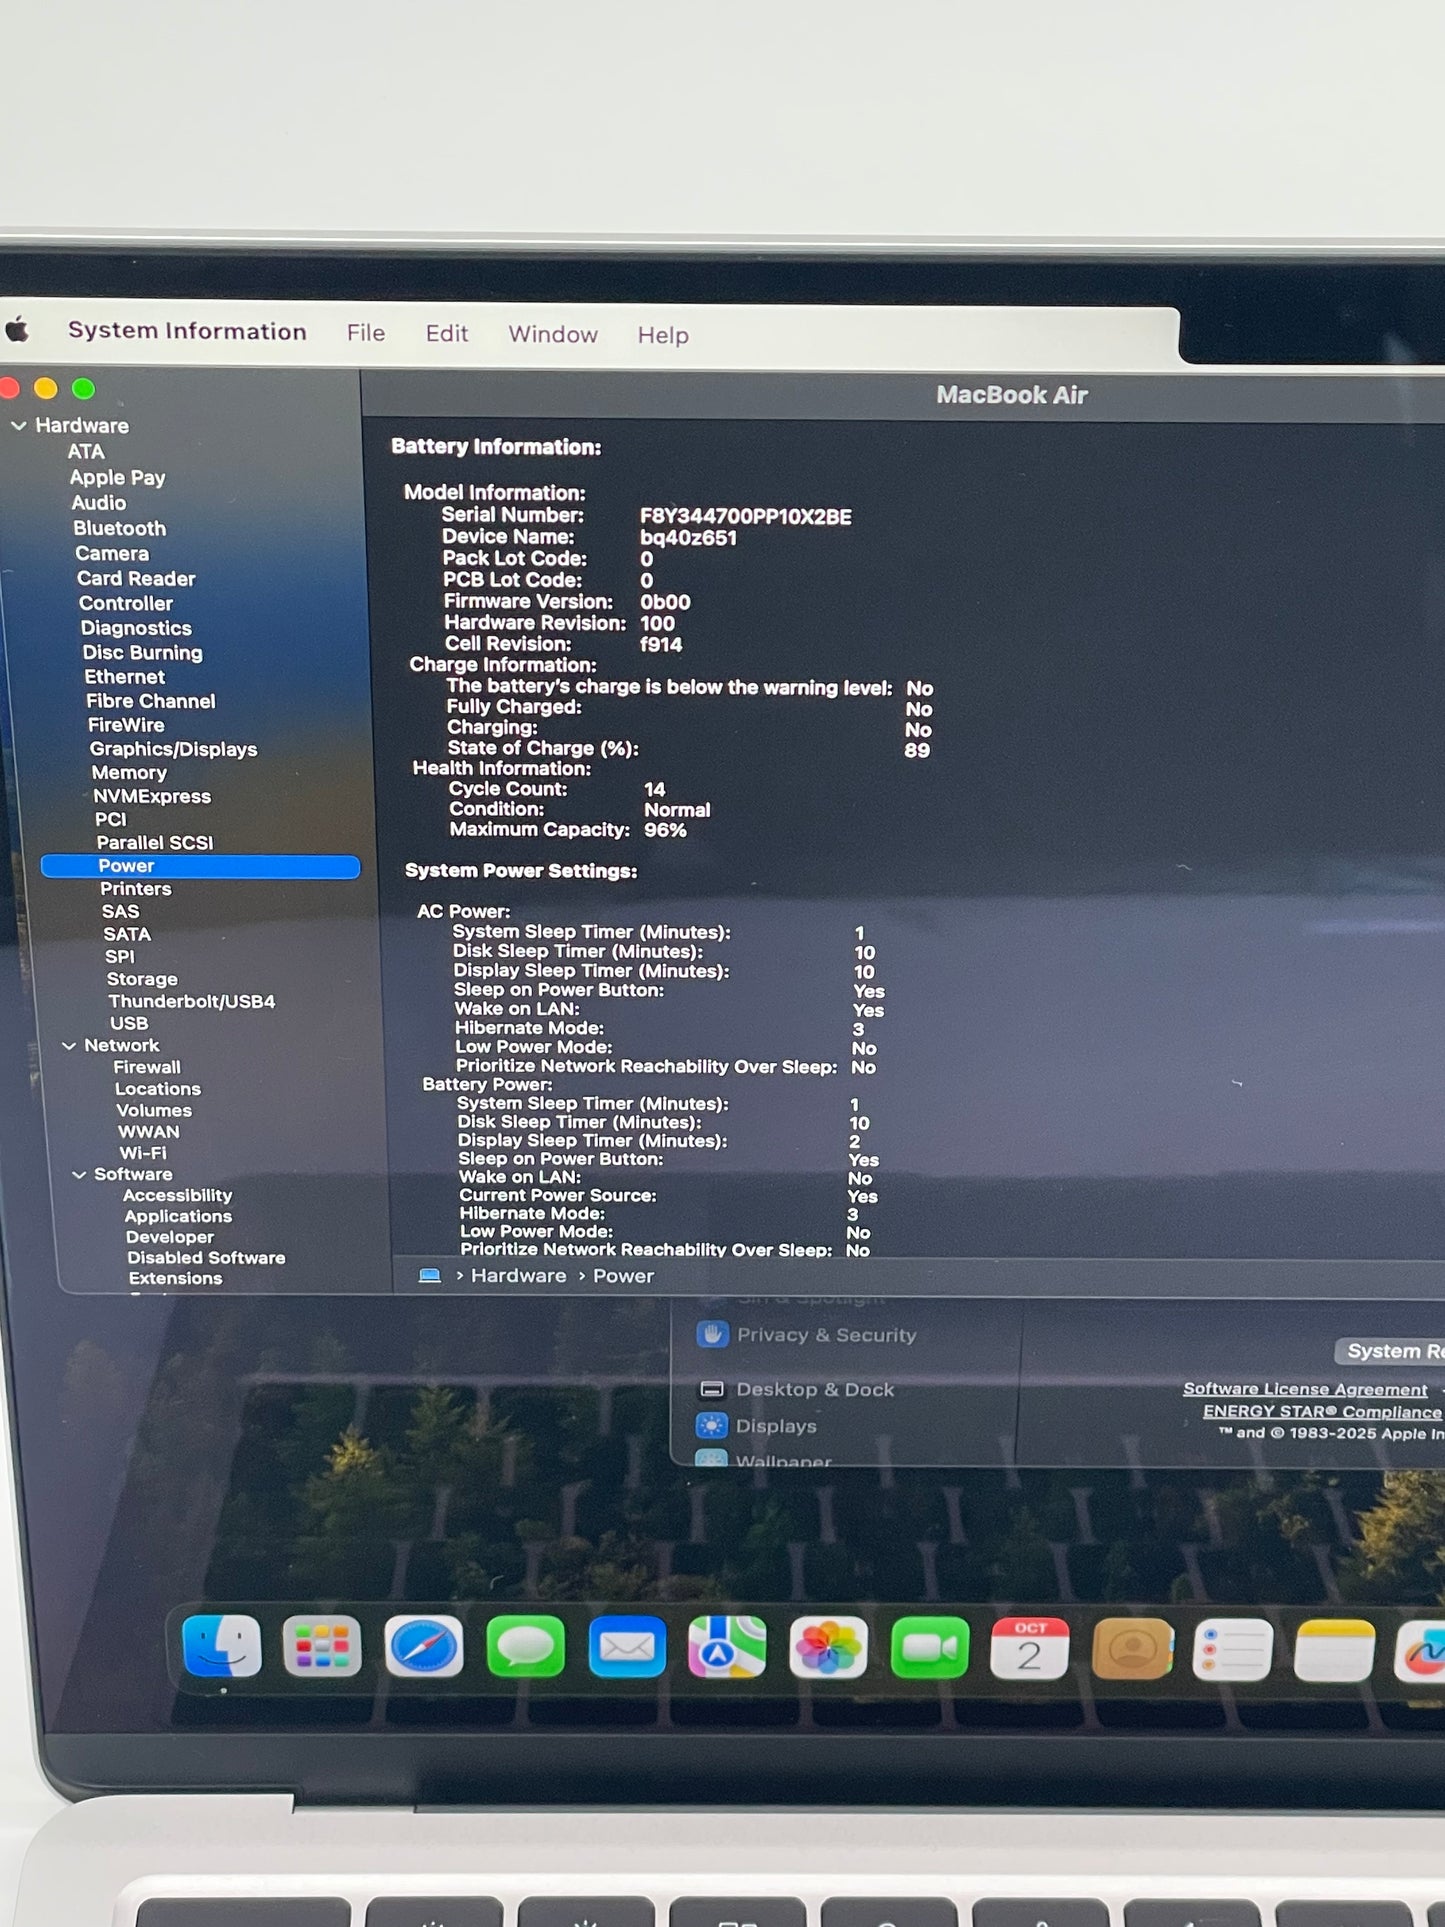The height and width of the screenshot is (1927, 1445).
Task: Open Mail envelope icon in Dock
Action: (x=627, y=1647)
